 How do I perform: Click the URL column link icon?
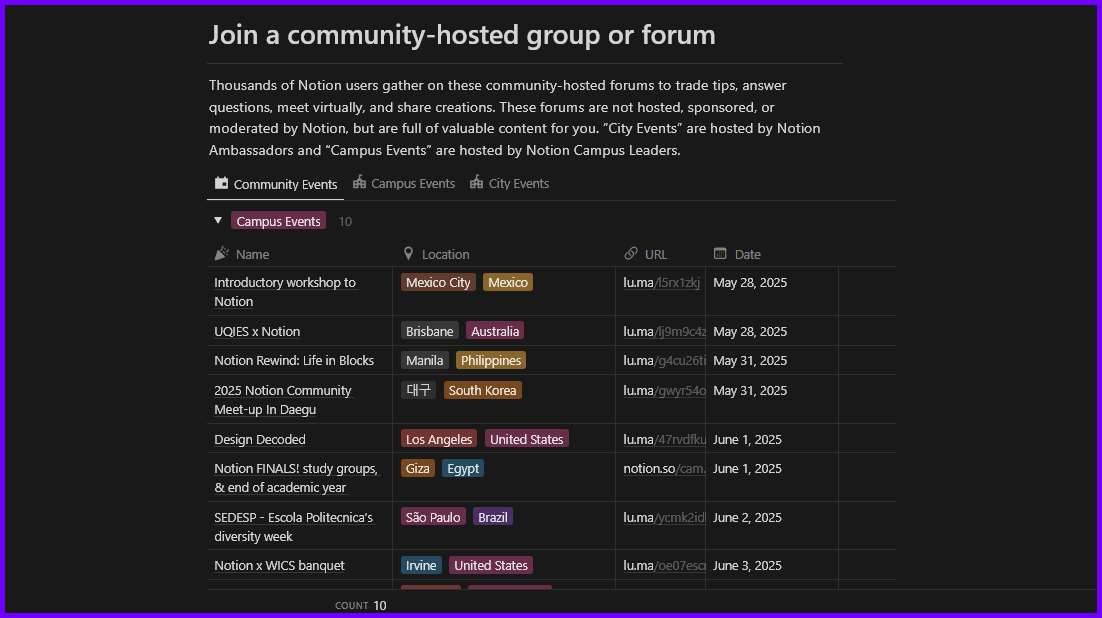[x=631, y=254]
